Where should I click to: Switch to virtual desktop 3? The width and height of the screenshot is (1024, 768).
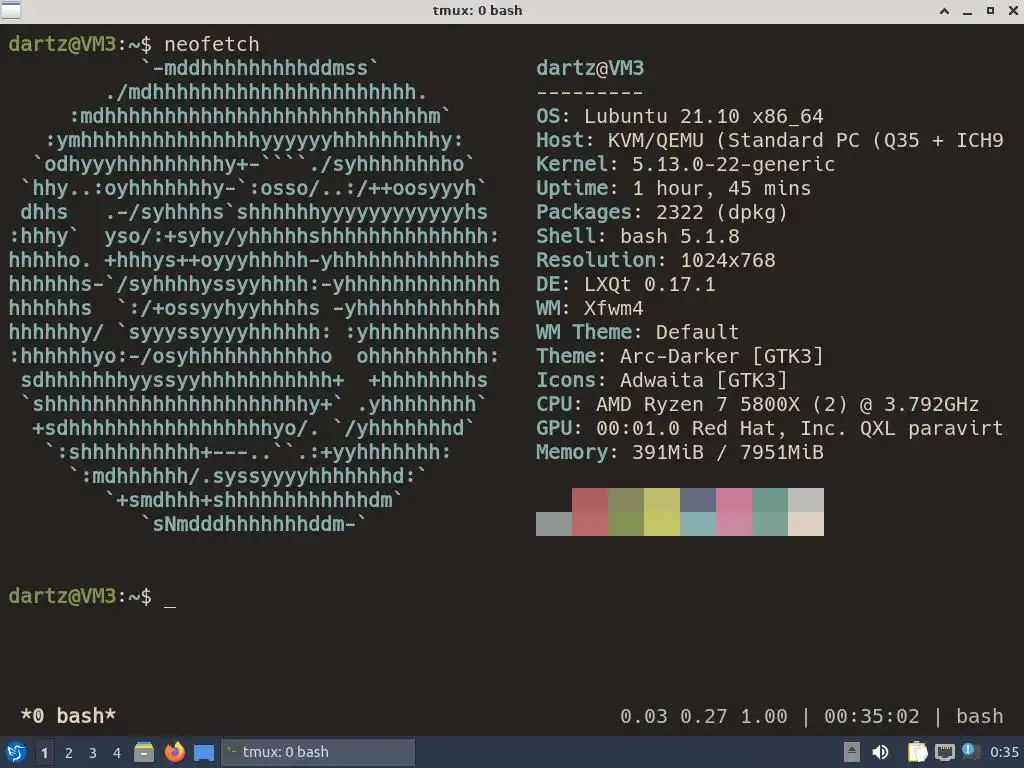[x=92, y=753]
